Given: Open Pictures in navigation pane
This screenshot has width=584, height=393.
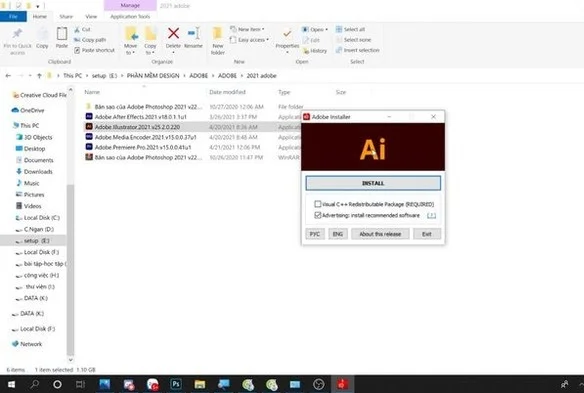Looking at the screenshot, I should 30,194.
